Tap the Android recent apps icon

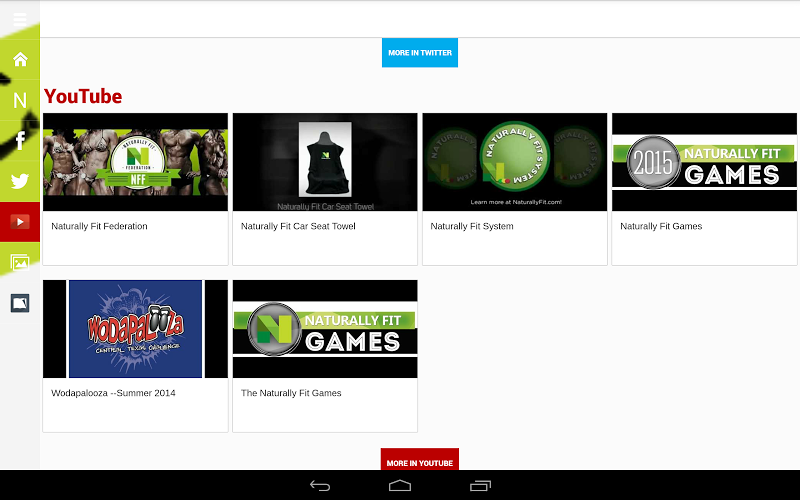pos(480,486)
